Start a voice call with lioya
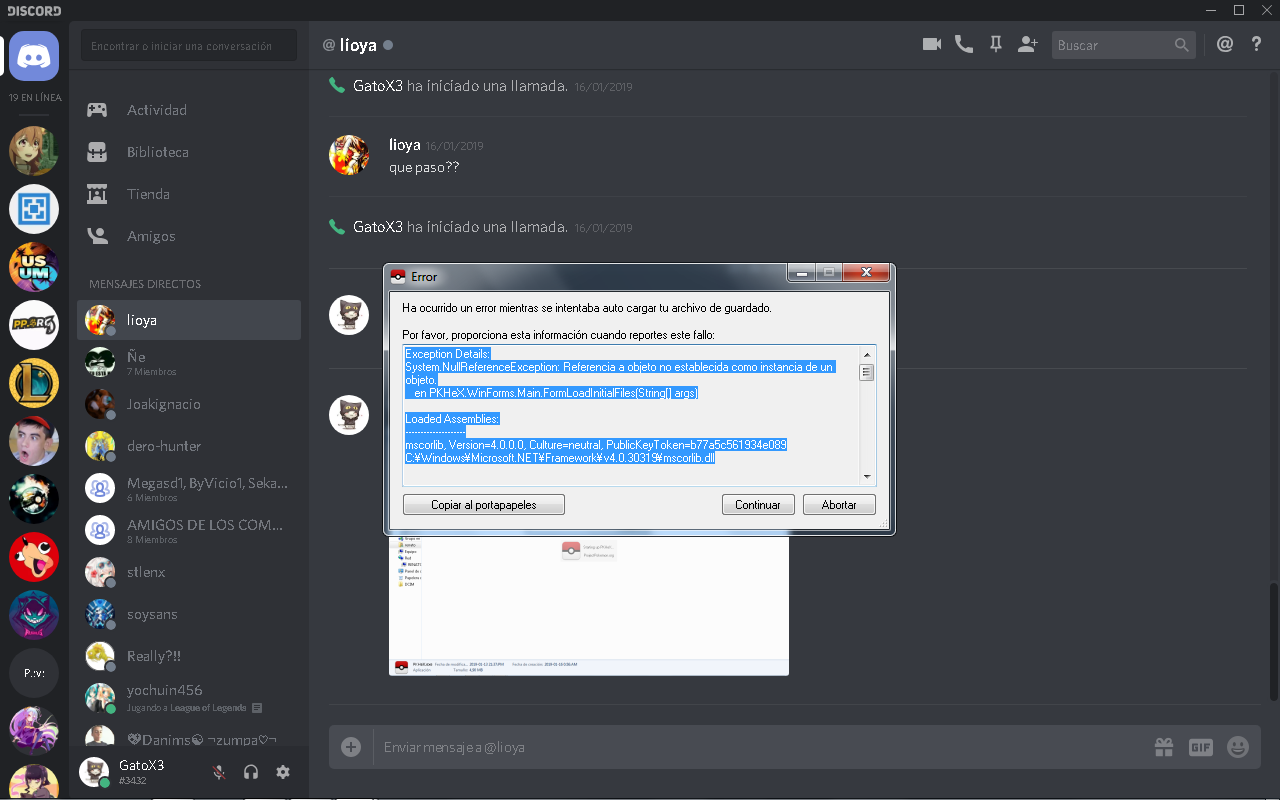1280x800 pixels. tap(964, 45)
